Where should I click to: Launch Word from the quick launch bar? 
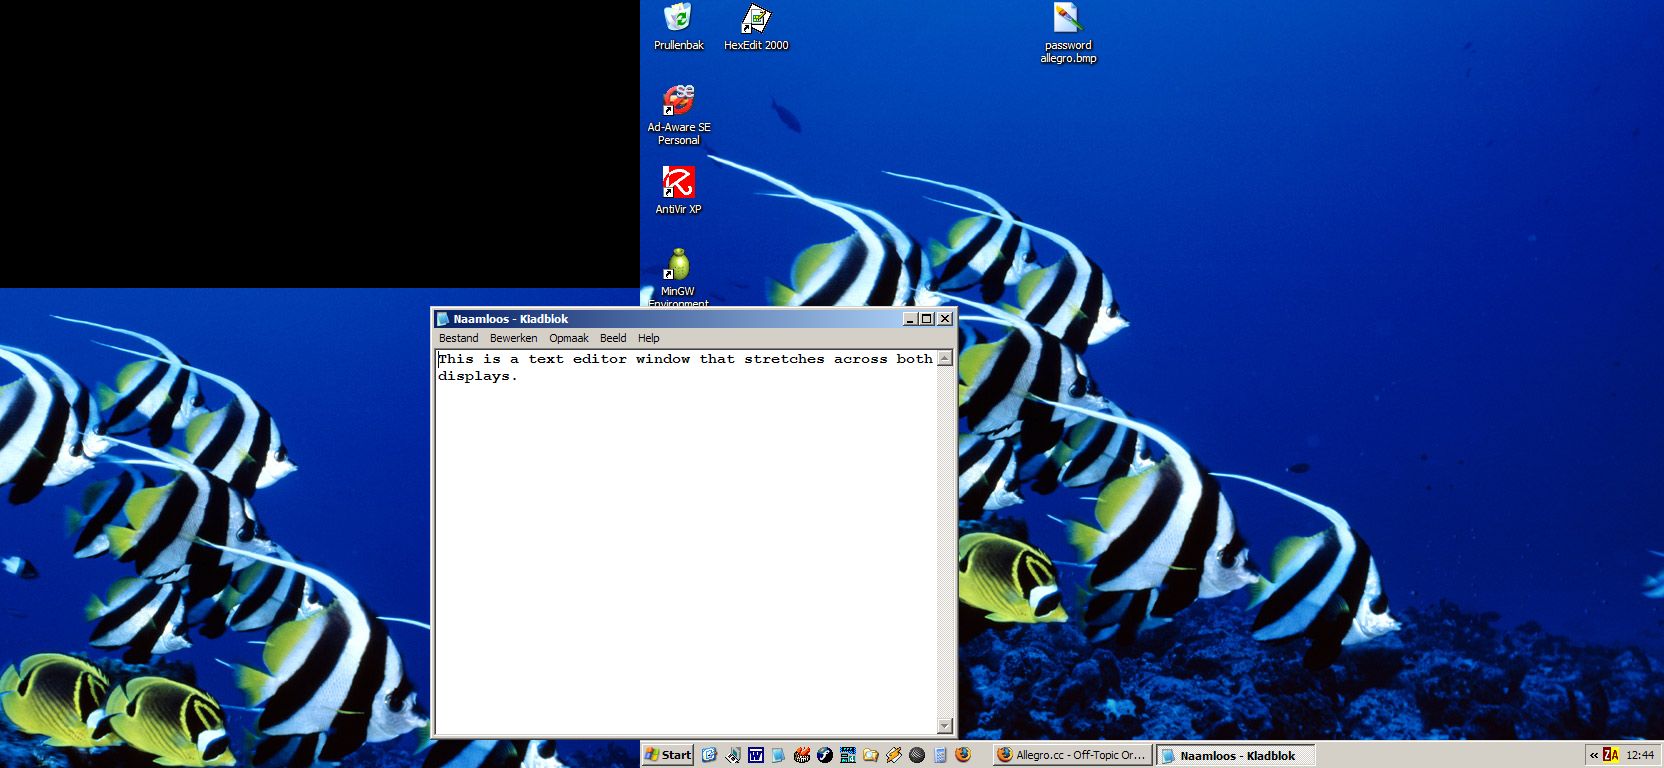(756, 755)
